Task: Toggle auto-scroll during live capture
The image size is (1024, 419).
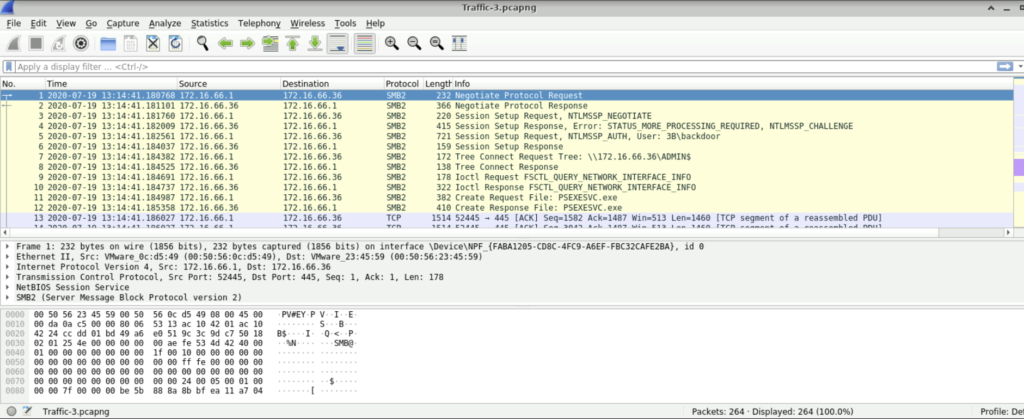Action: pyautogui.click(x=338, y=43)
